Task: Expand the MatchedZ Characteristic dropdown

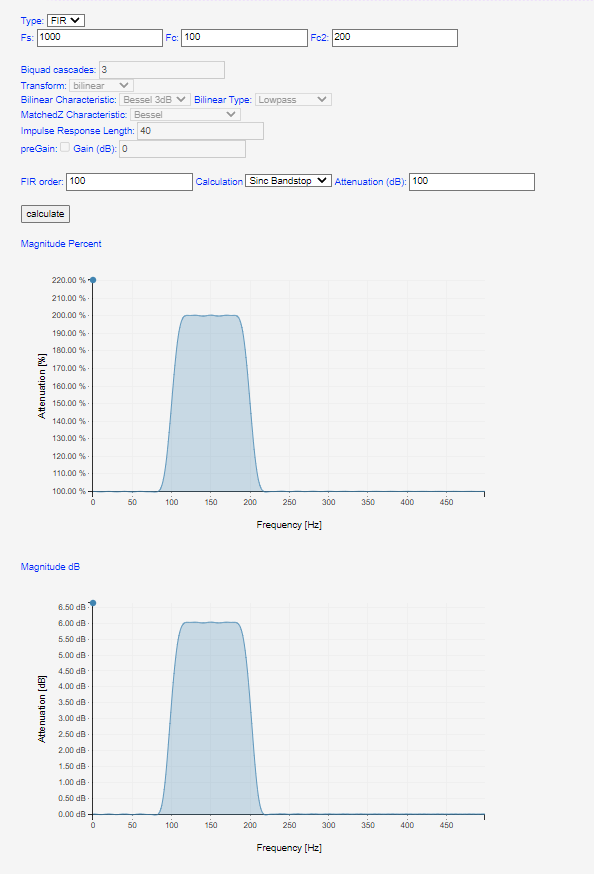Action: pos(185,115)
